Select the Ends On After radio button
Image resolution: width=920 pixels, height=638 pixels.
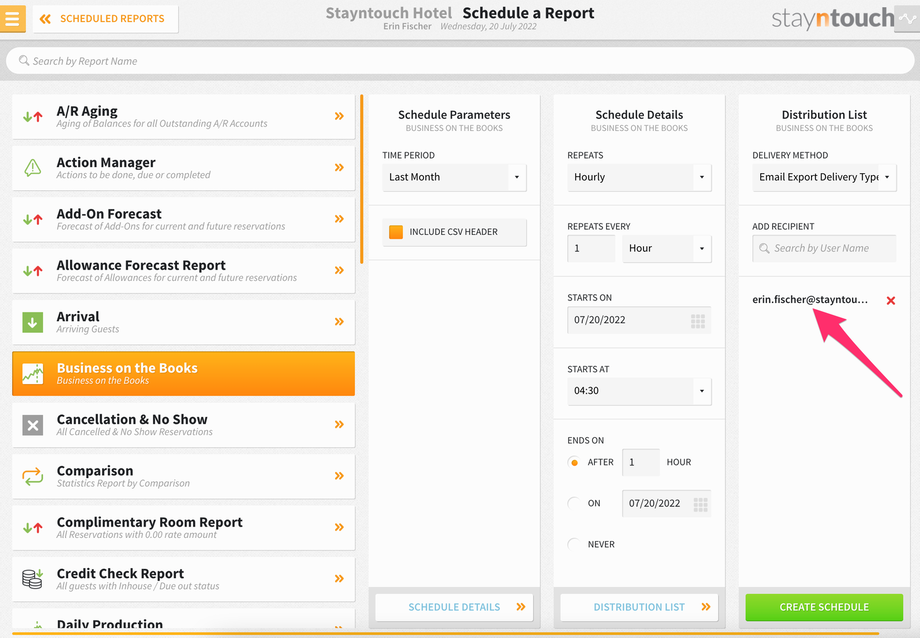[x=574, y=463]
